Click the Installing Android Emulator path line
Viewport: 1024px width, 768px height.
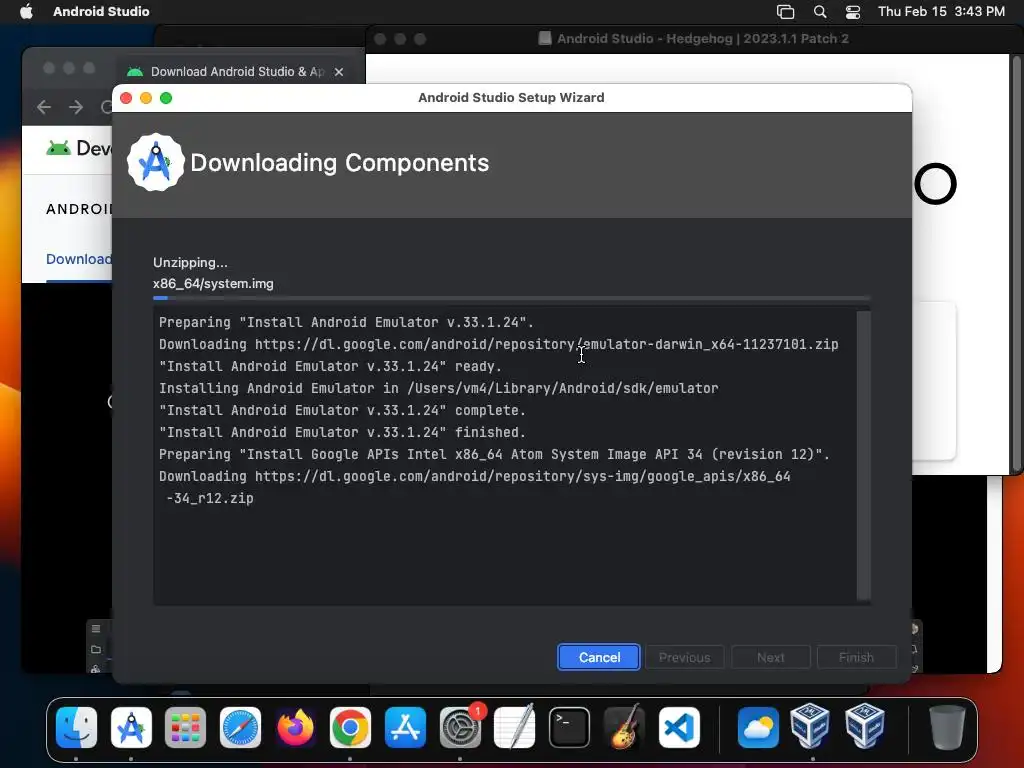[438, 388]
